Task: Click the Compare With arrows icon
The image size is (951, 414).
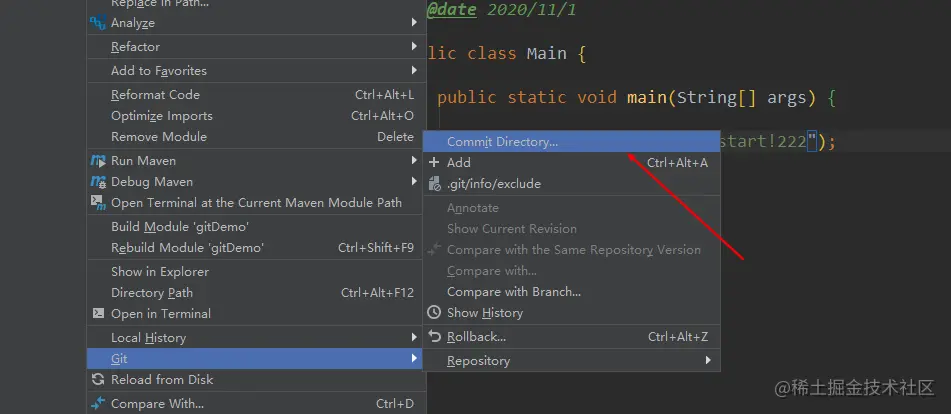Action: click(x=98, y=404)
